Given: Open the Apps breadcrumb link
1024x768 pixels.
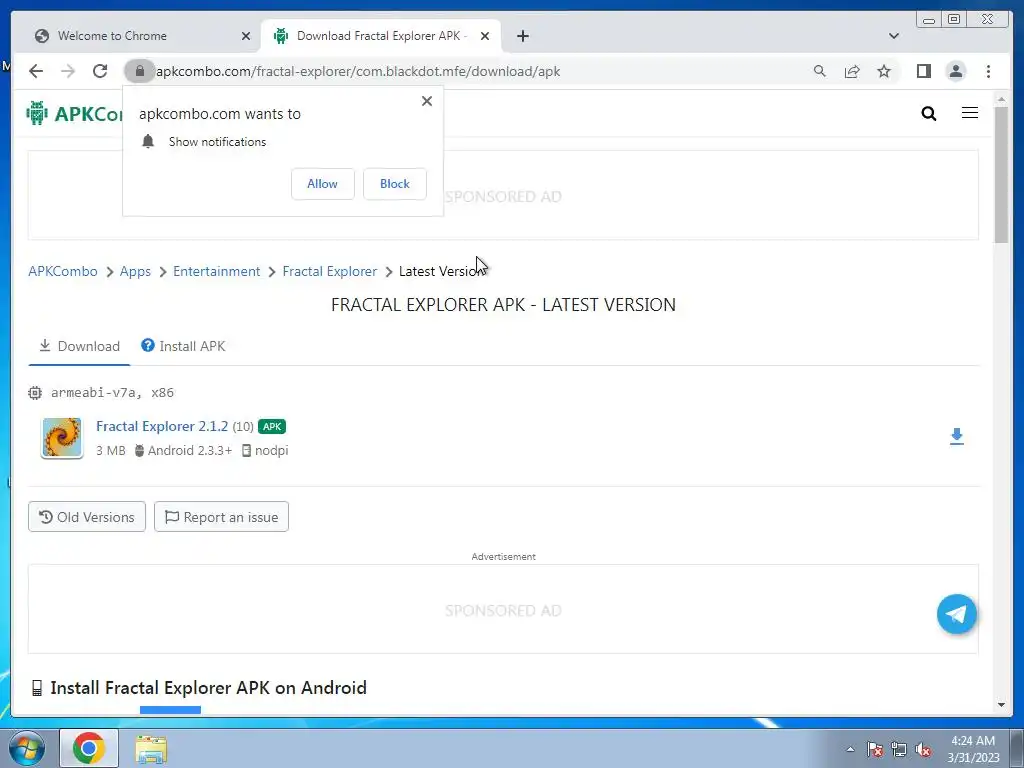Looking at the screenshot, I should (x=135, y=271).
